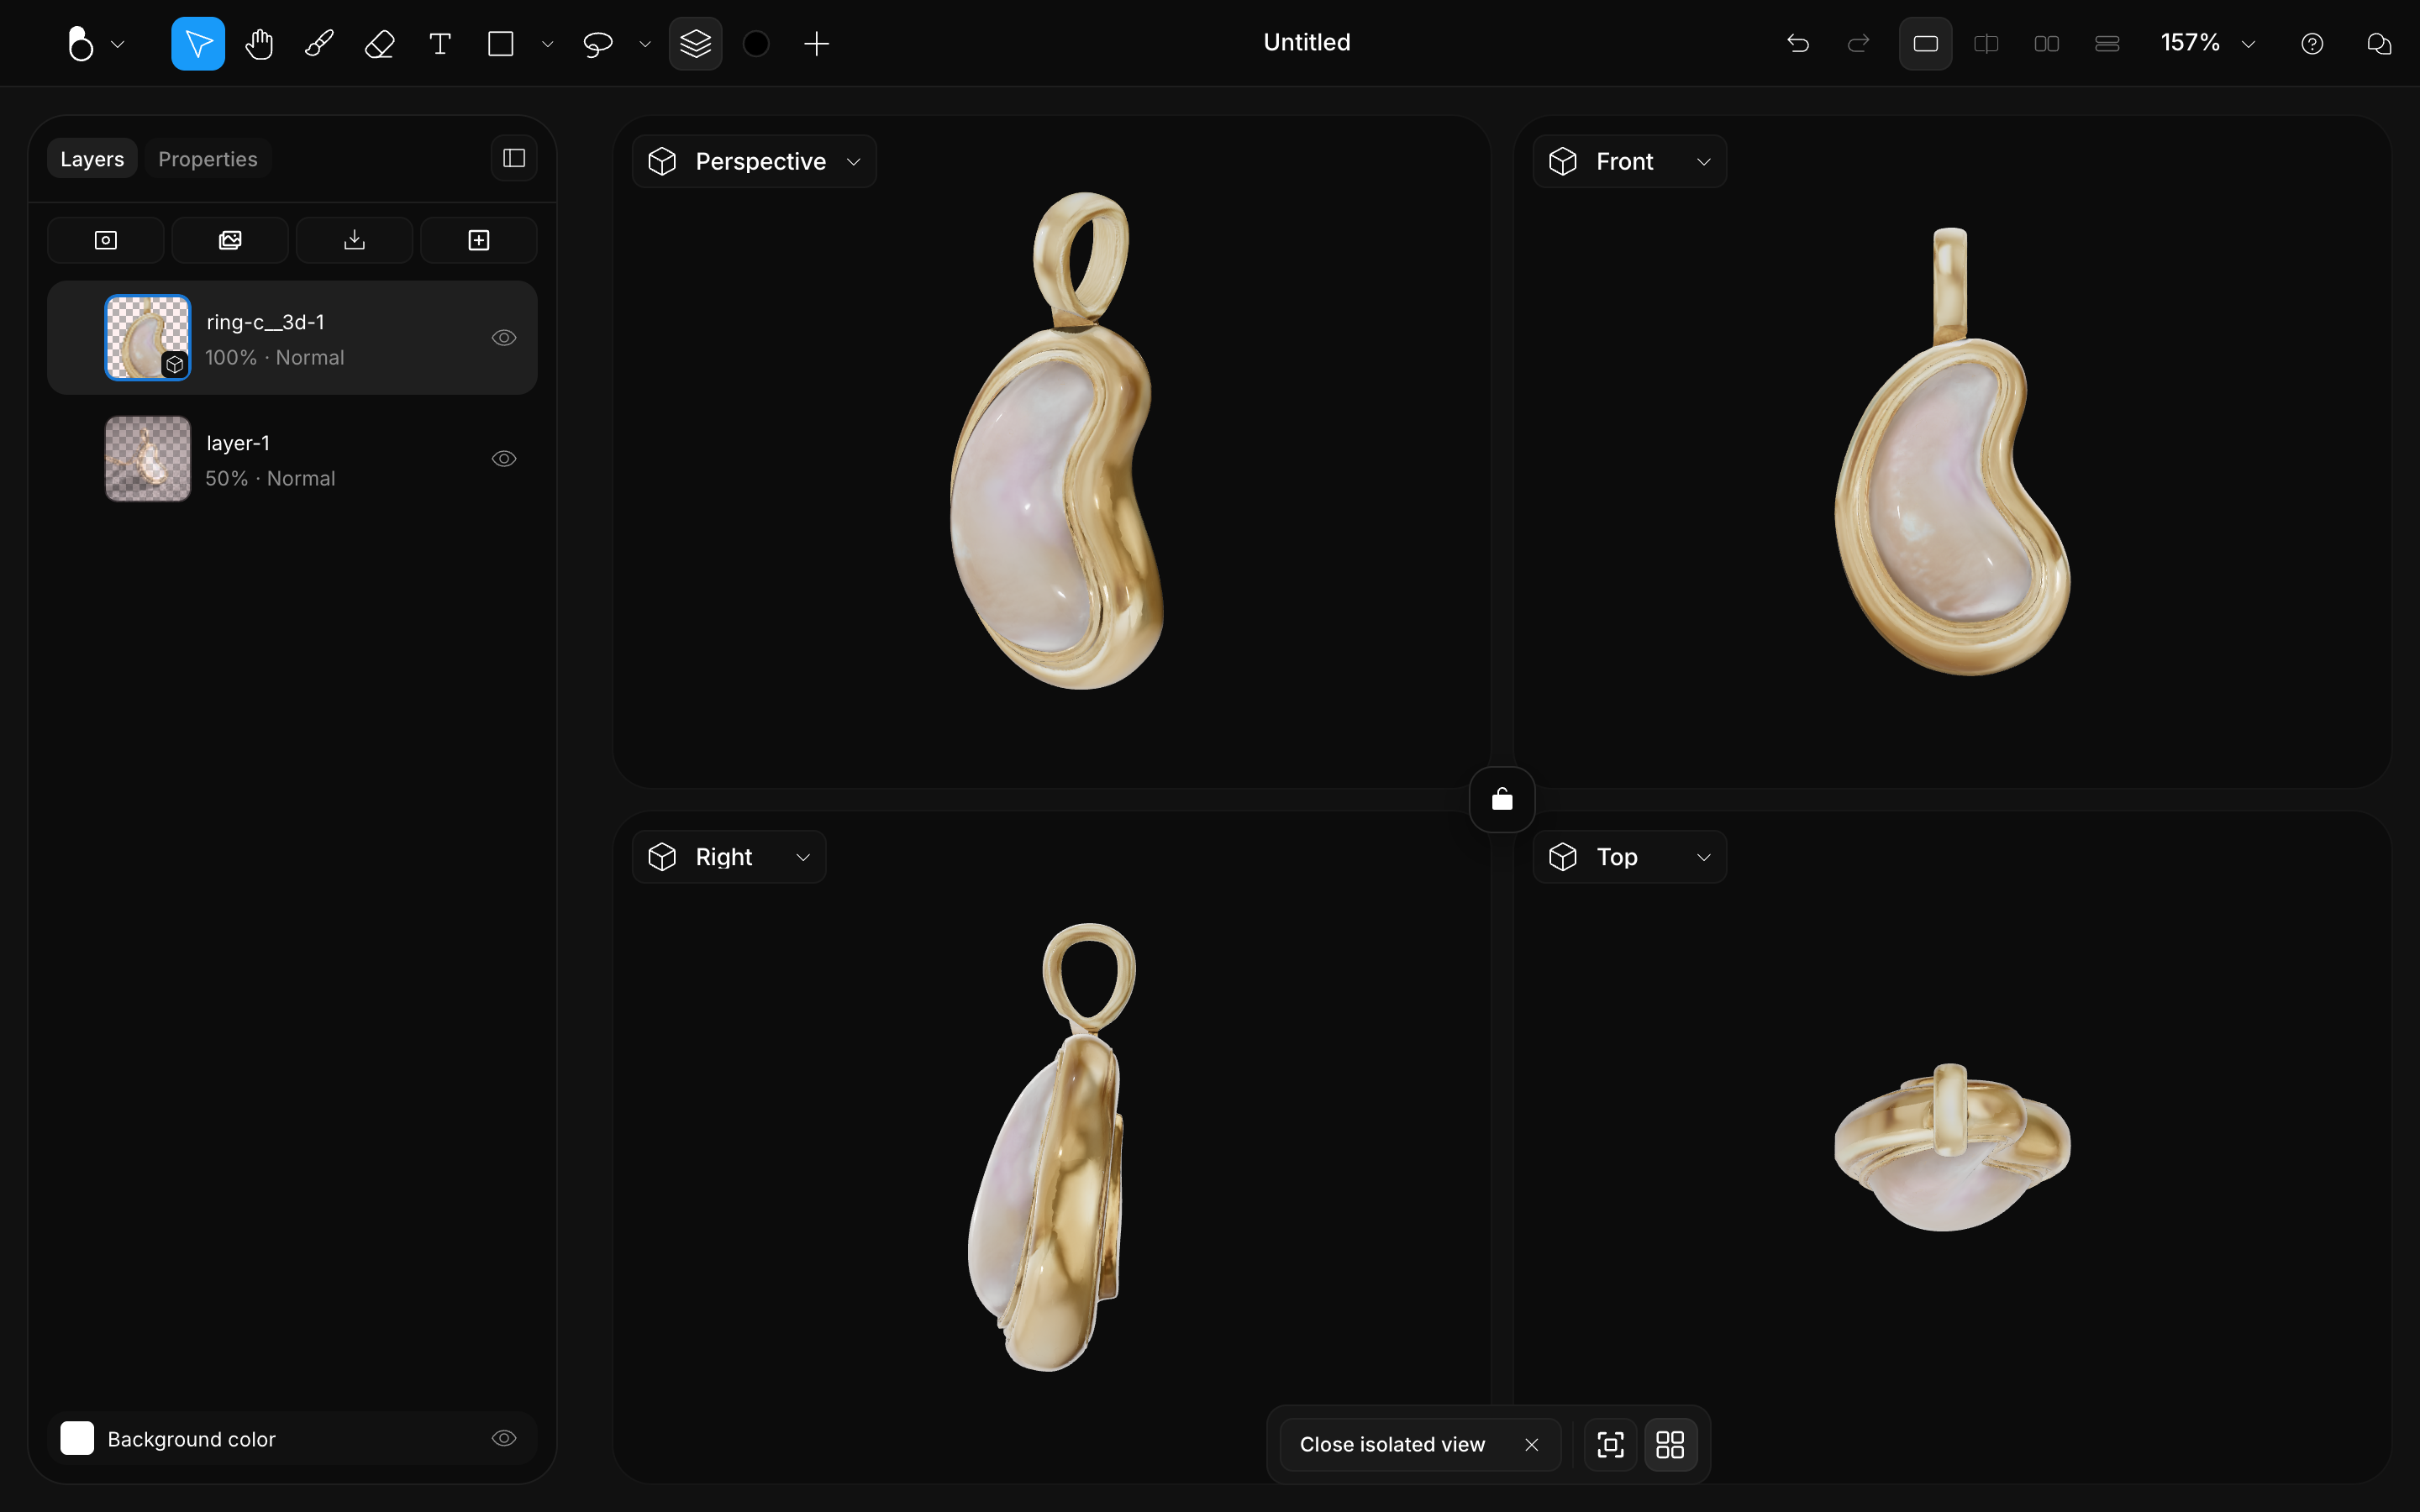Click the stacked layers toolbar icon
Screen dimensions: 2420x1512
click(696, 43)
